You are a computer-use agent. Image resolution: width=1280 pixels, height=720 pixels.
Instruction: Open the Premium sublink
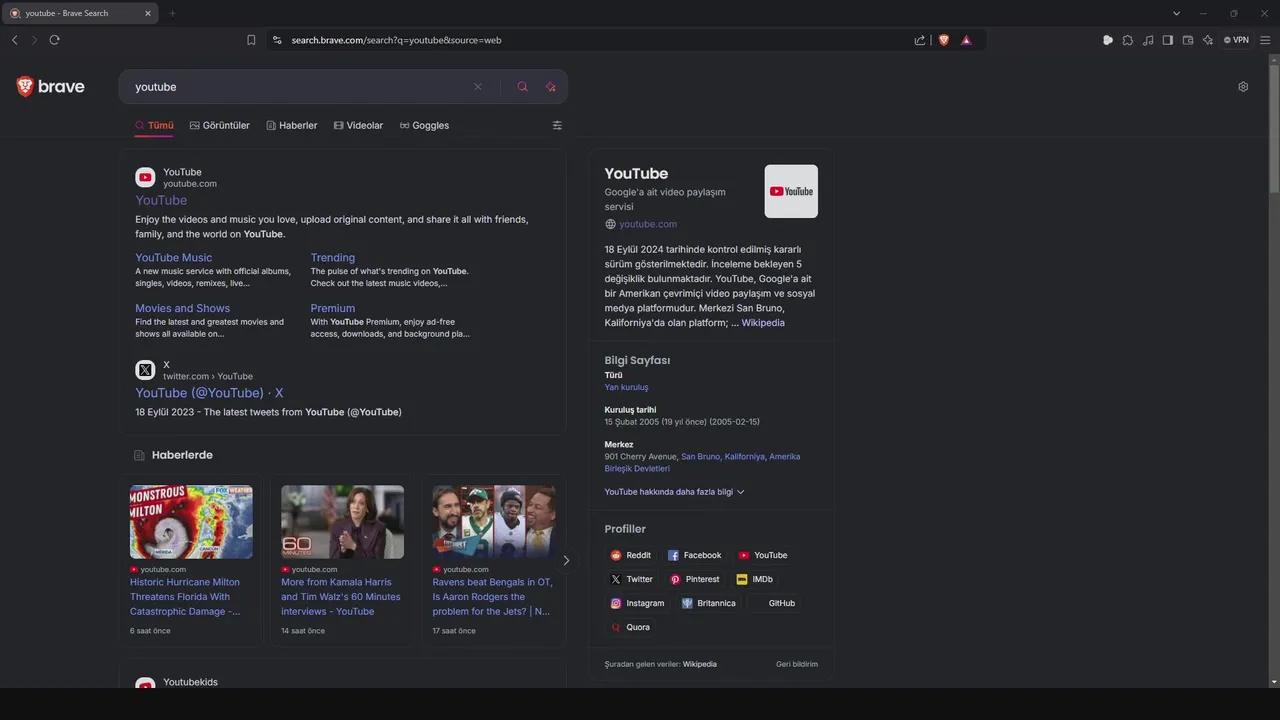[x=333, y=308]
